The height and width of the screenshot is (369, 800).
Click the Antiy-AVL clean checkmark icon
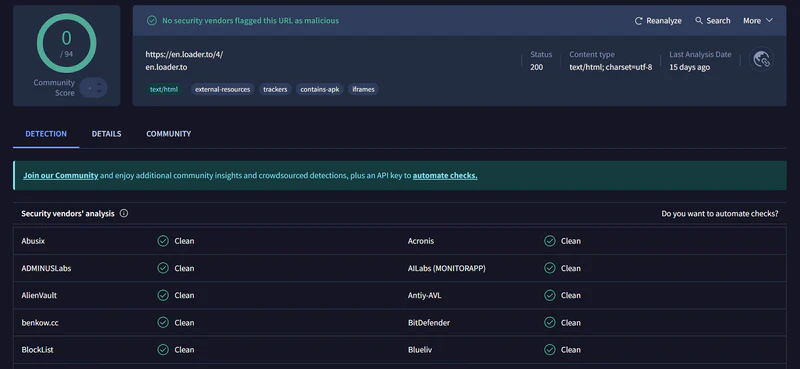click(x=549, y=295)
